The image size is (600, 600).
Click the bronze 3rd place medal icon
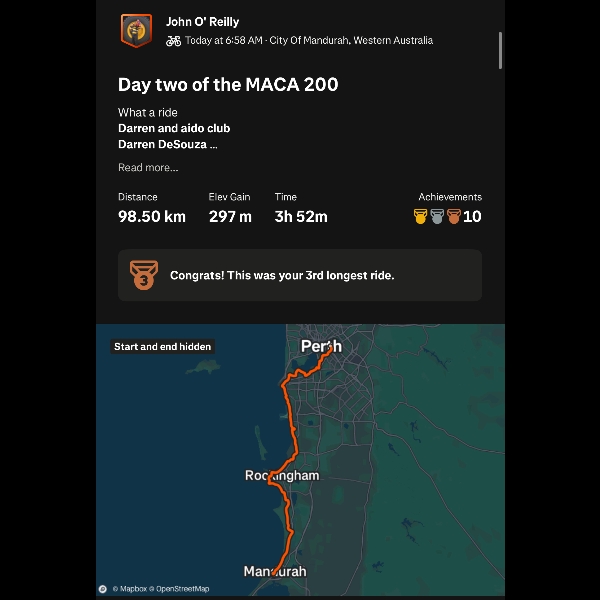pos(144,275)
